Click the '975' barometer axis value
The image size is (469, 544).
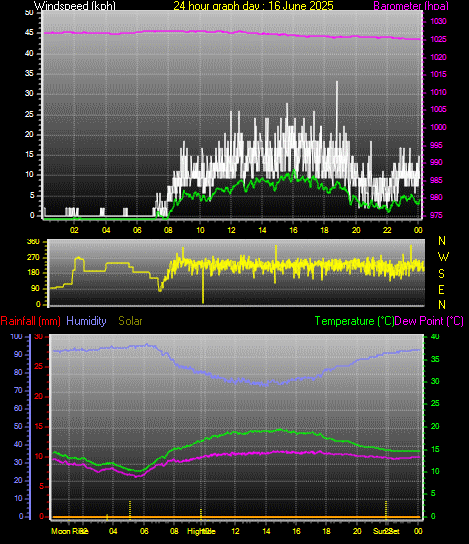tap(436, 215)
